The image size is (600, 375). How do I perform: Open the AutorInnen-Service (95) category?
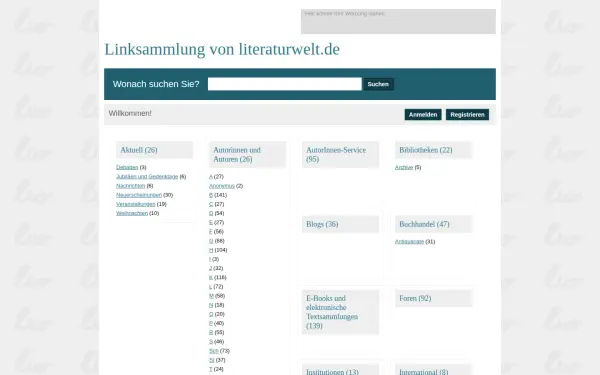pyautogui.click(x=336, y=155)
